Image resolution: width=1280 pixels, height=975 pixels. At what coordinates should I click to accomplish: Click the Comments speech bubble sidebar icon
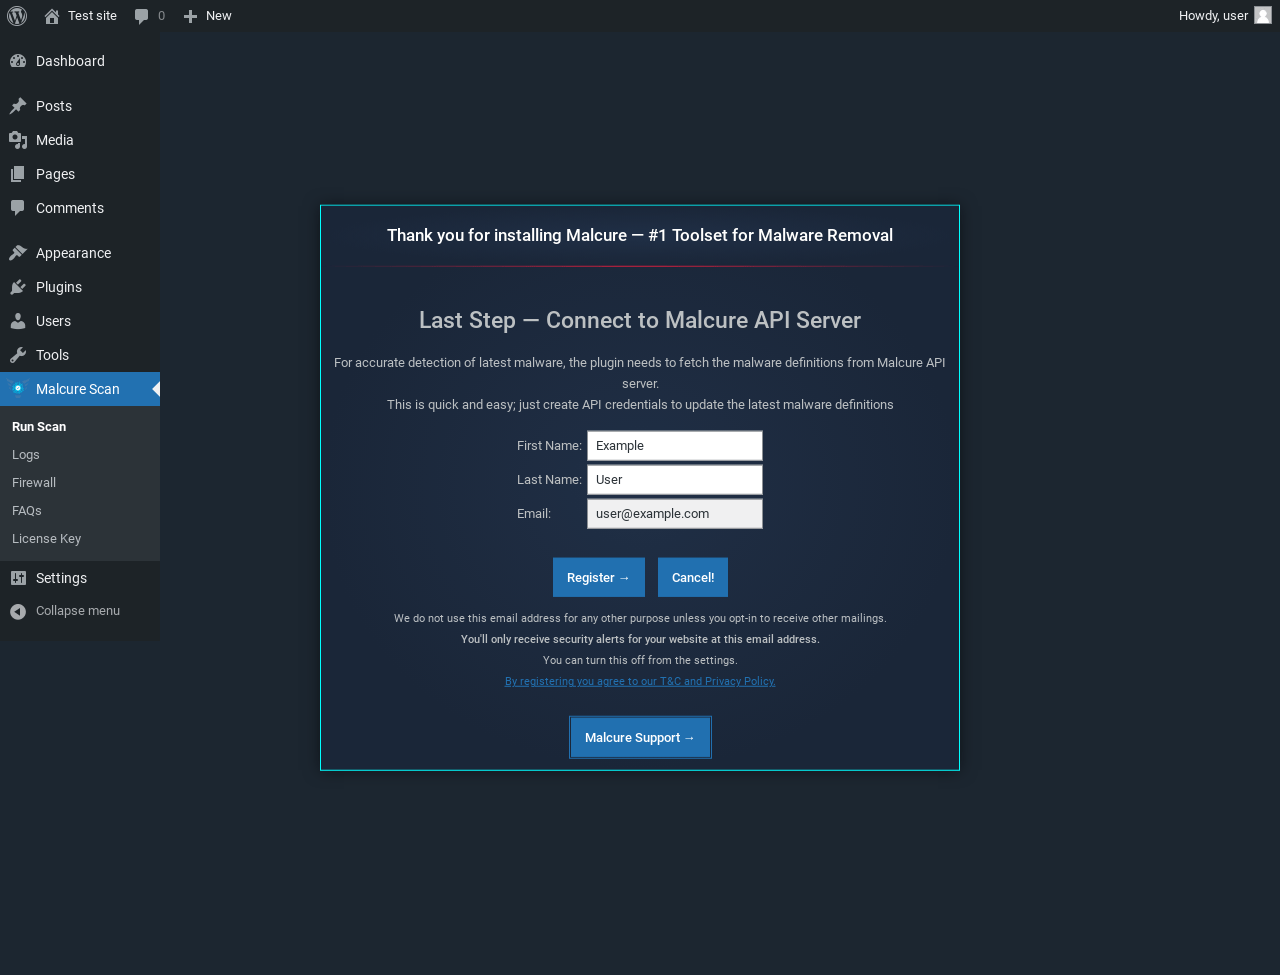18,208
